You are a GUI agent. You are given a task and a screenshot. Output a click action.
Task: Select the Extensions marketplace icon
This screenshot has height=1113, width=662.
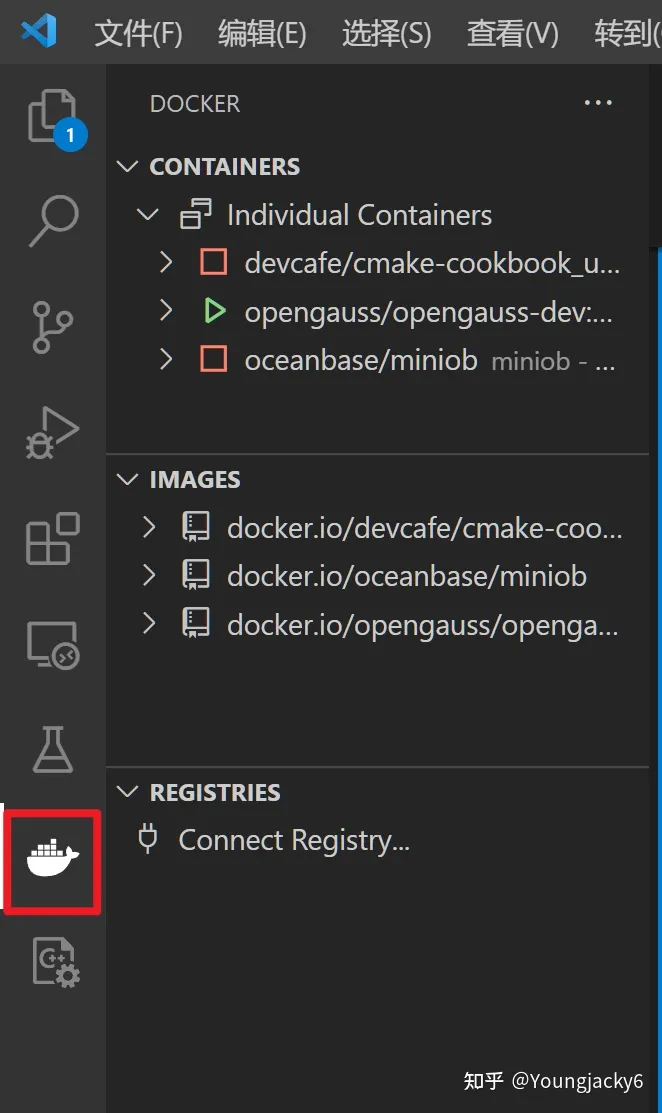[52, 538]
